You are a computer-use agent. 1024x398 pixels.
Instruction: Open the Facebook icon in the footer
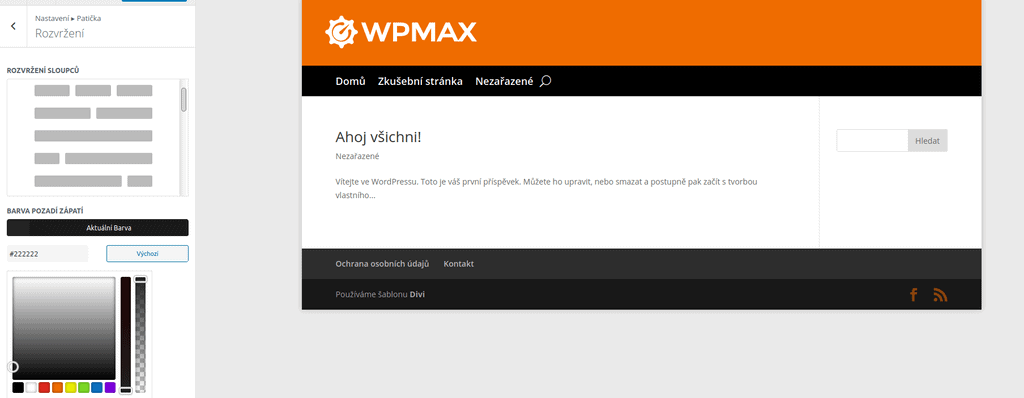coord(914,295)
